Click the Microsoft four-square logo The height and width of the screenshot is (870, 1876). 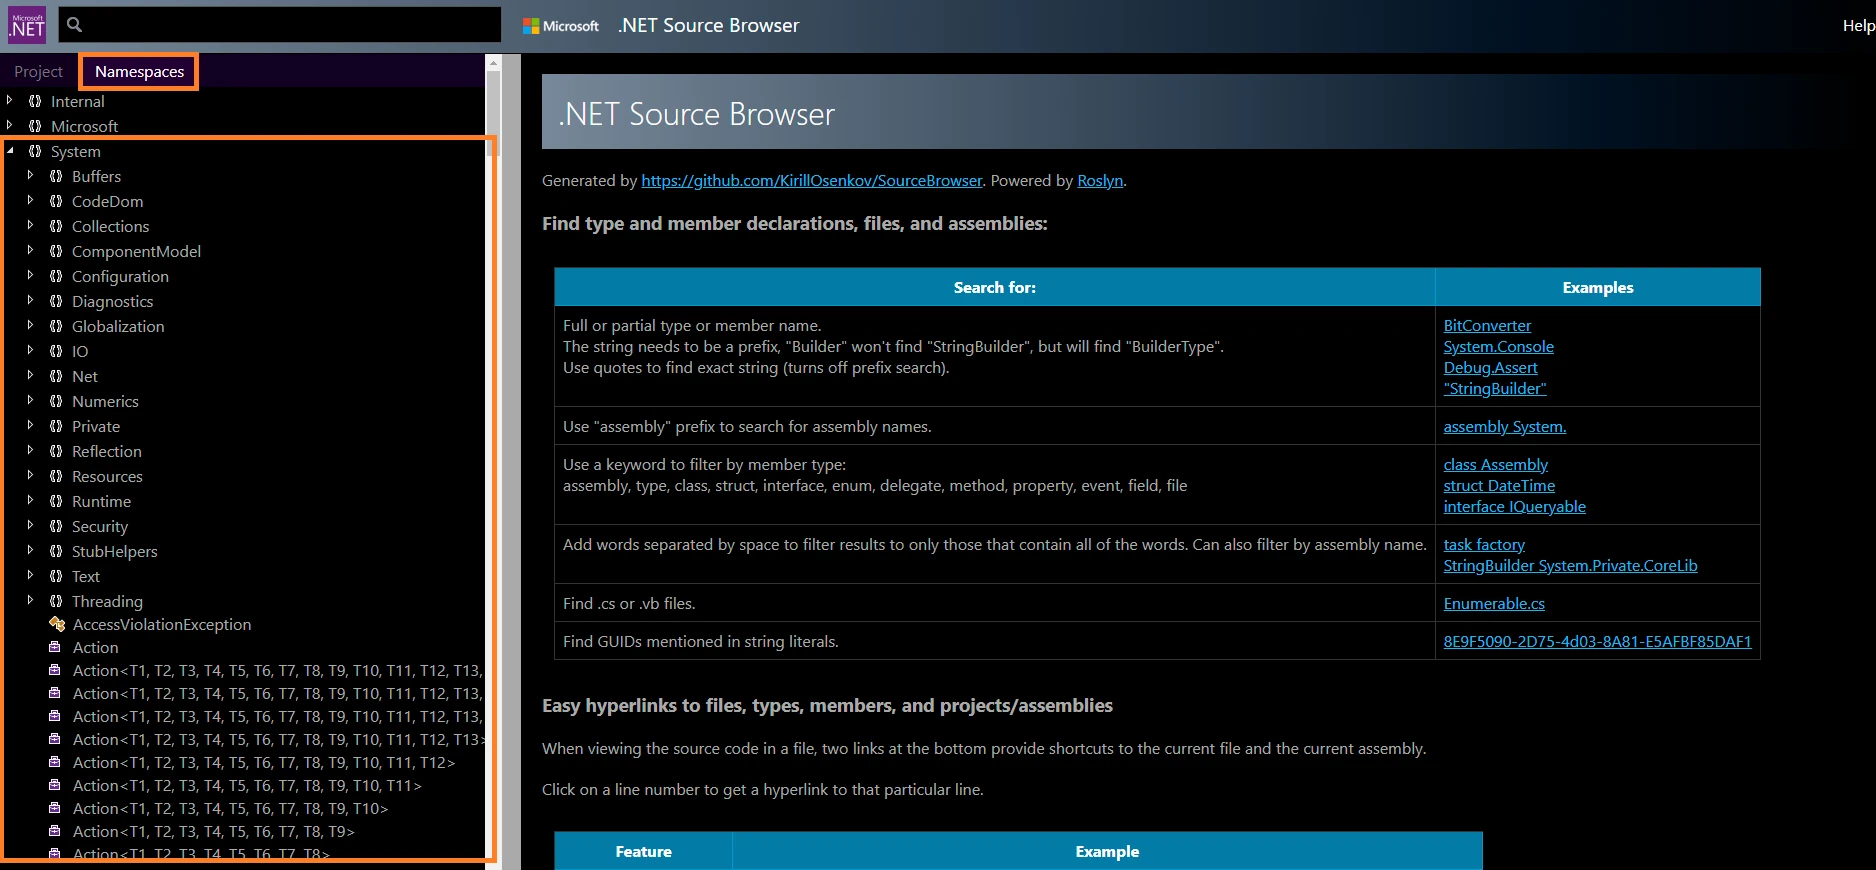click(x=531, y=26)
